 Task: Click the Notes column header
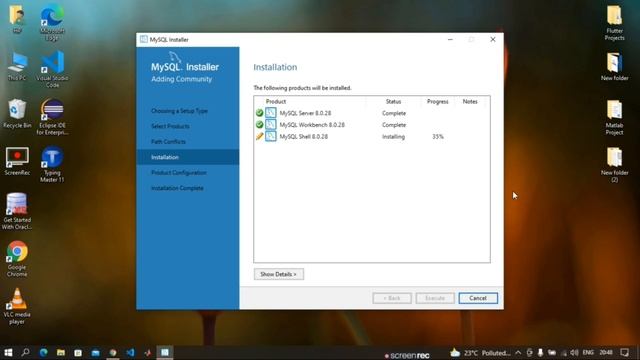pyautogui.click(x=470, y=102)
